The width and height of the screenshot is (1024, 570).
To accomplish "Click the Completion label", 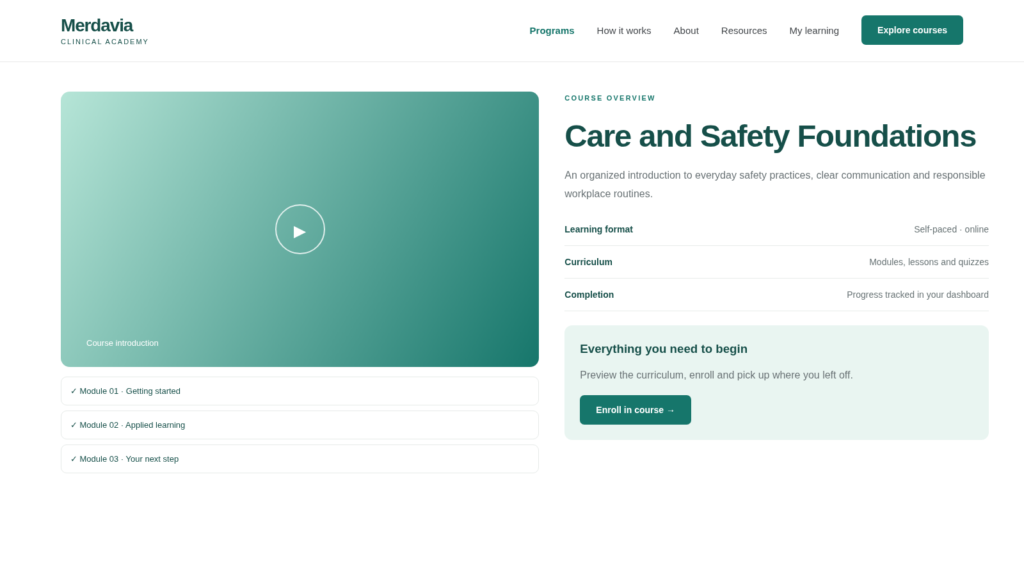I will click(589, 294).
